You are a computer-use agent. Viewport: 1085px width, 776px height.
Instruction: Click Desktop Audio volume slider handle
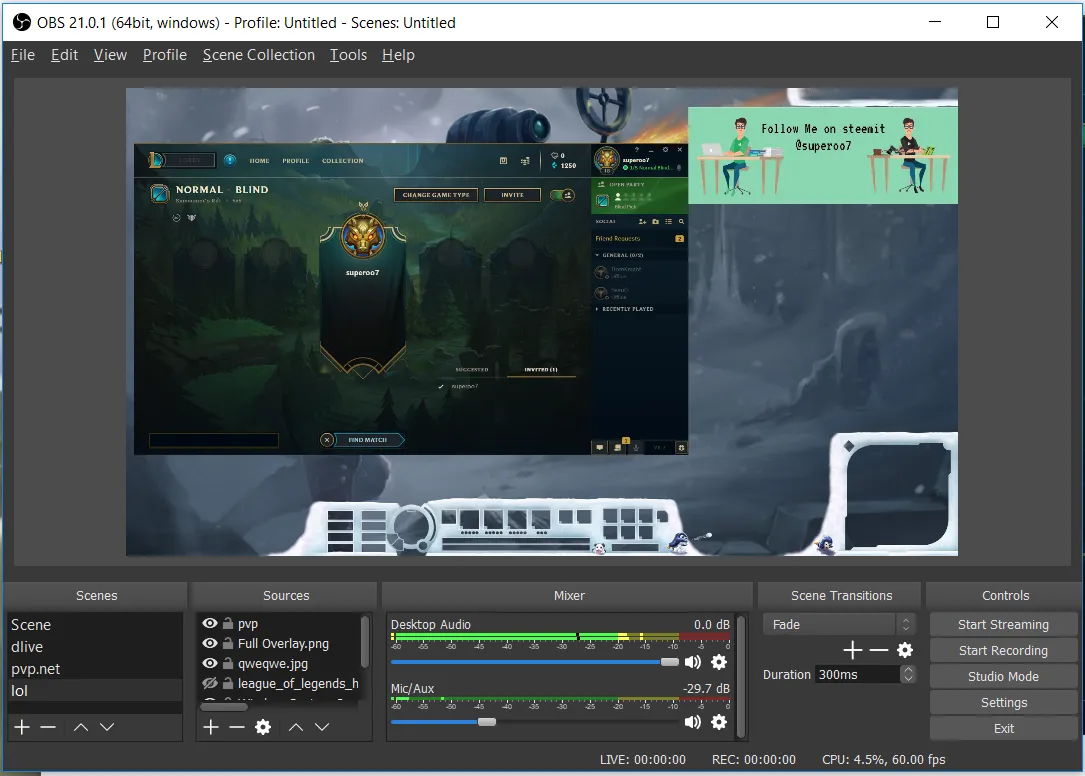670,662
